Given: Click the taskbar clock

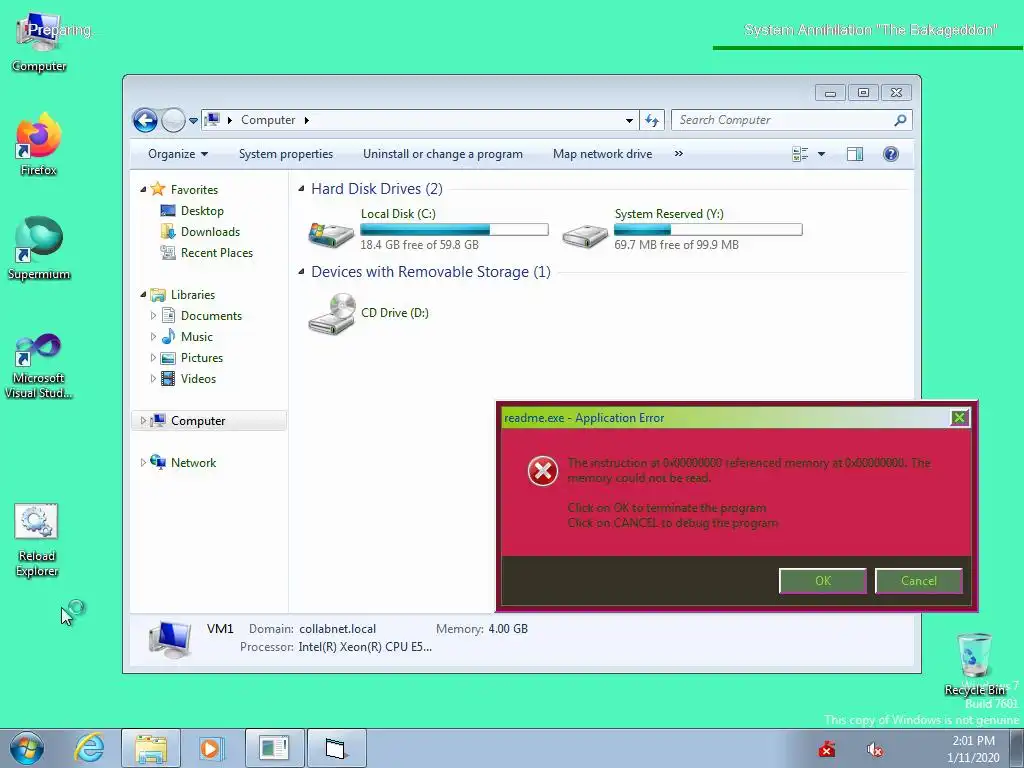Looking at the screenshot, I should click(973, 749).
